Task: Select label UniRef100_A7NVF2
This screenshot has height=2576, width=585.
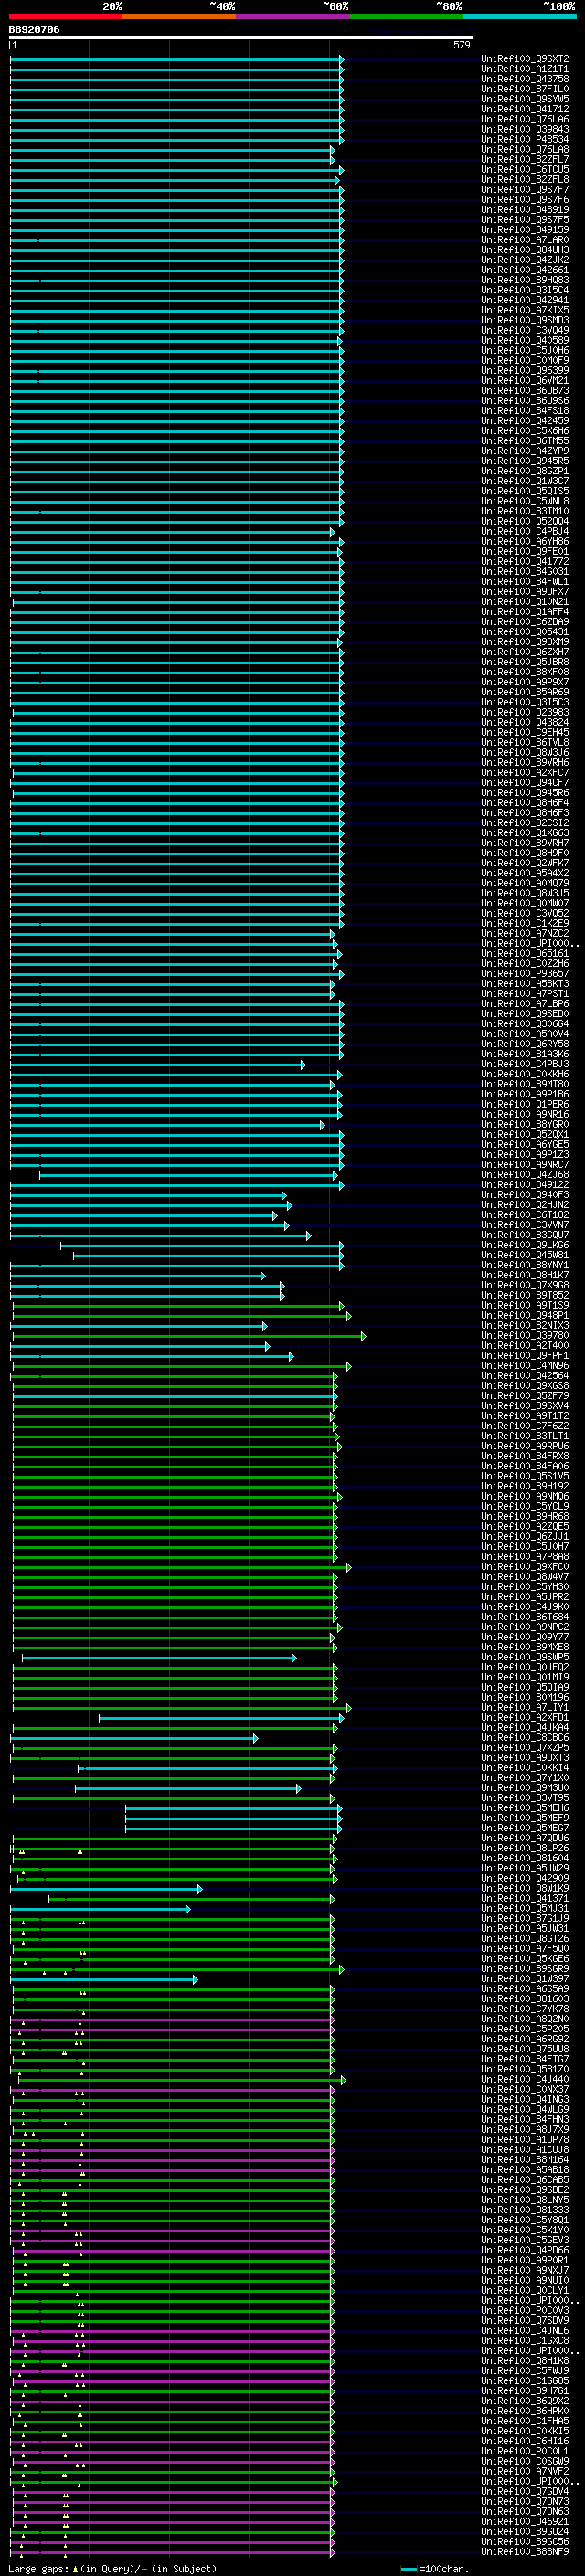Action: [x=525, y=2471]
